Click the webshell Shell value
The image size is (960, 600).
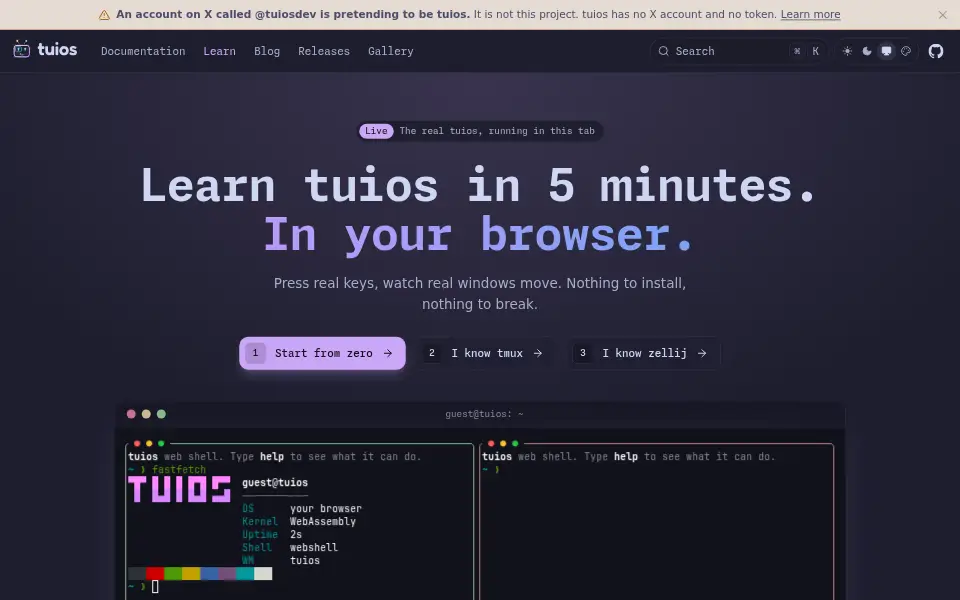click(313, 547)
